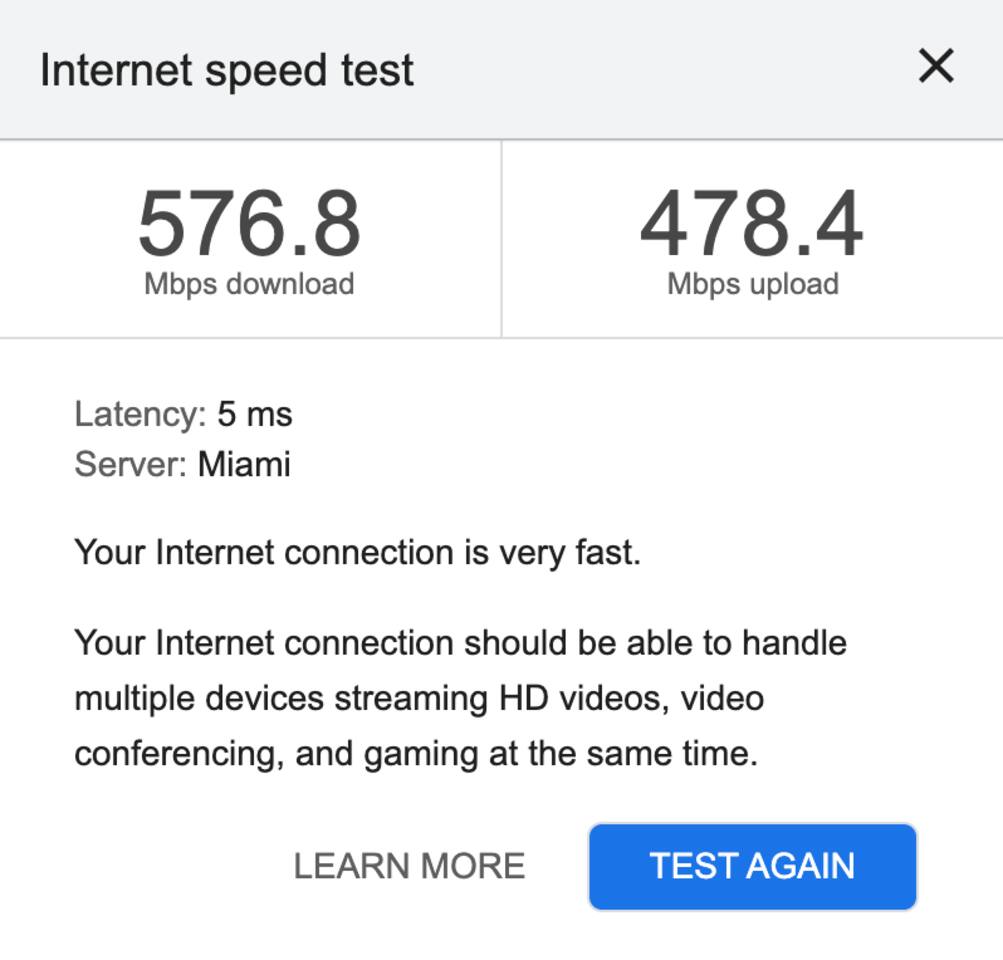
Task: Click the "Internet speed test" title
Action: pyautogui.click(x=227, y=70)
